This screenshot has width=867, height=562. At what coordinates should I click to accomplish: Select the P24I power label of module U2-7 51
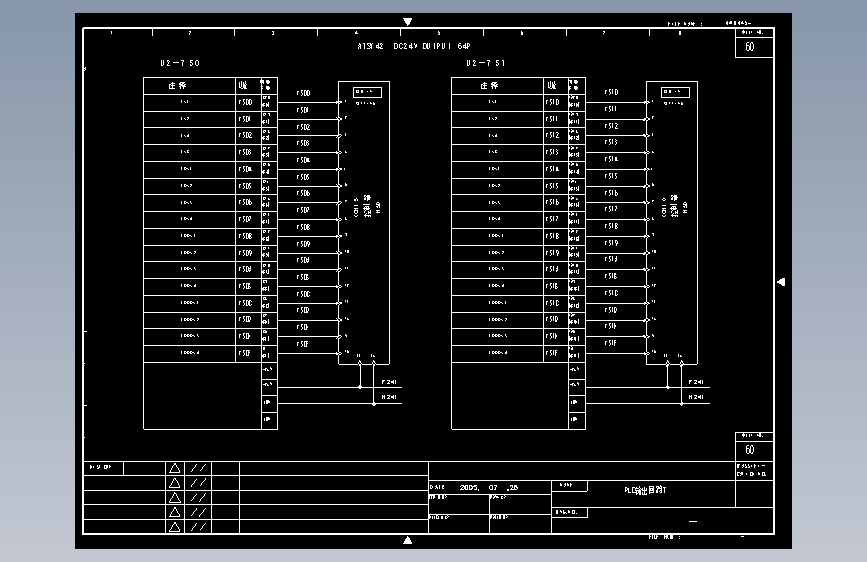[x=696, y=382]
